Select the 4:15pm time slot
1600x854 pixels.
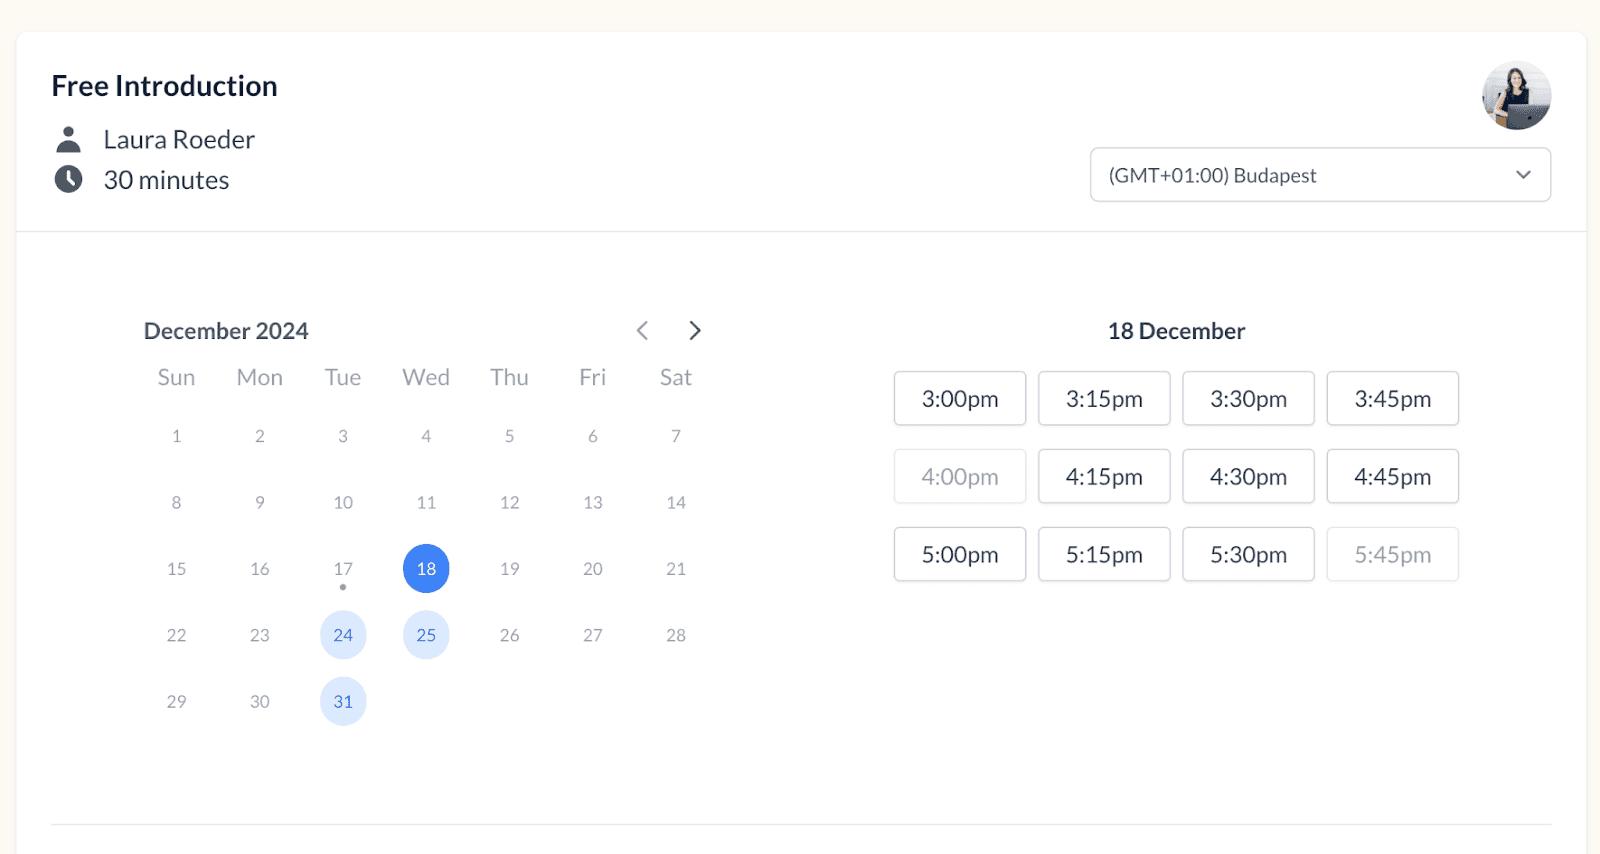click(1104, 477)
